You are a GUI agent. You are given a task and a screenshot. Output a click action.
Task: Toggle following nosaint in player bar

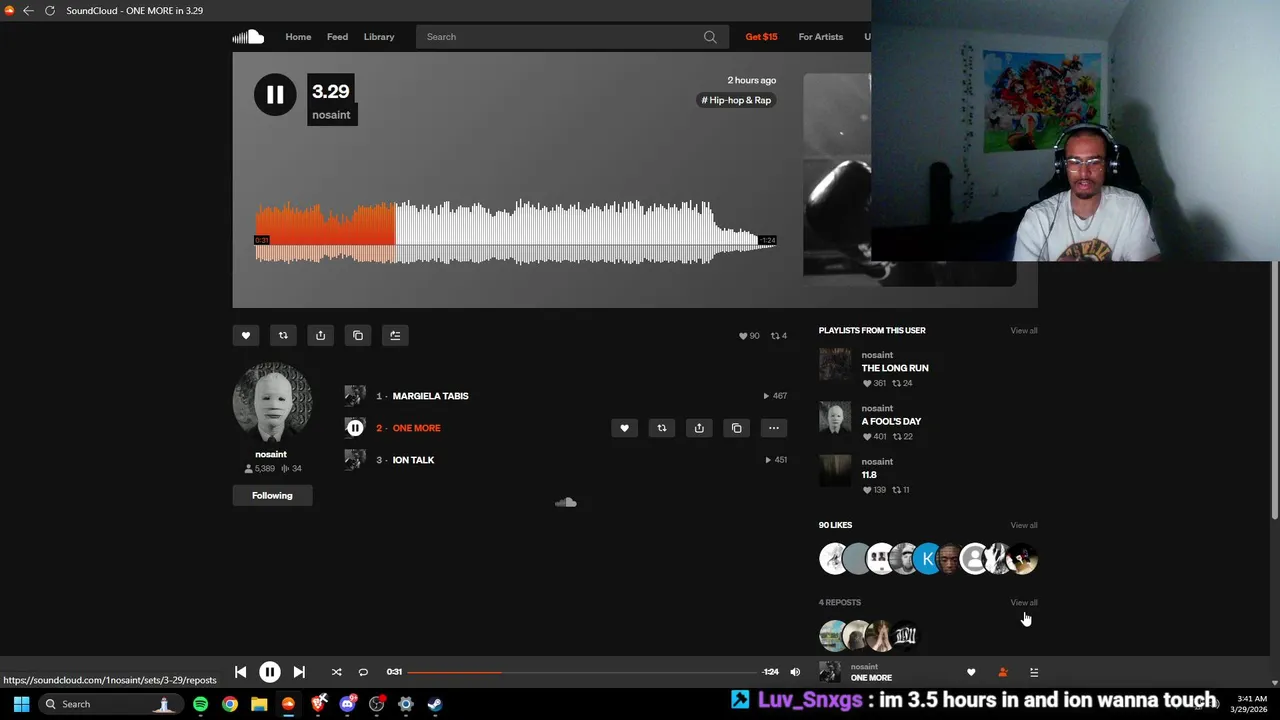pos(1003,672)
